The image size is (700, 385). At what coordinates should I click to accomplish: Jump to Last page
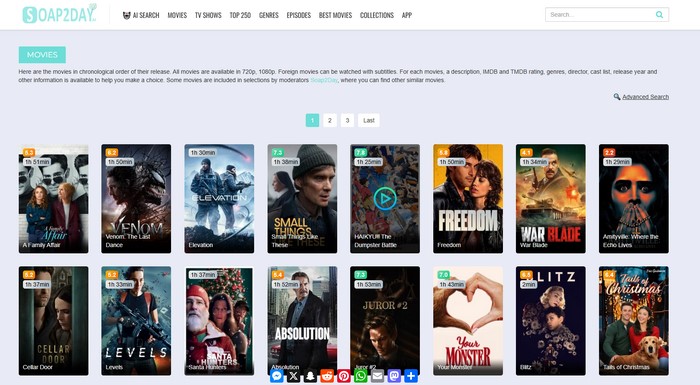click(369, 121)
